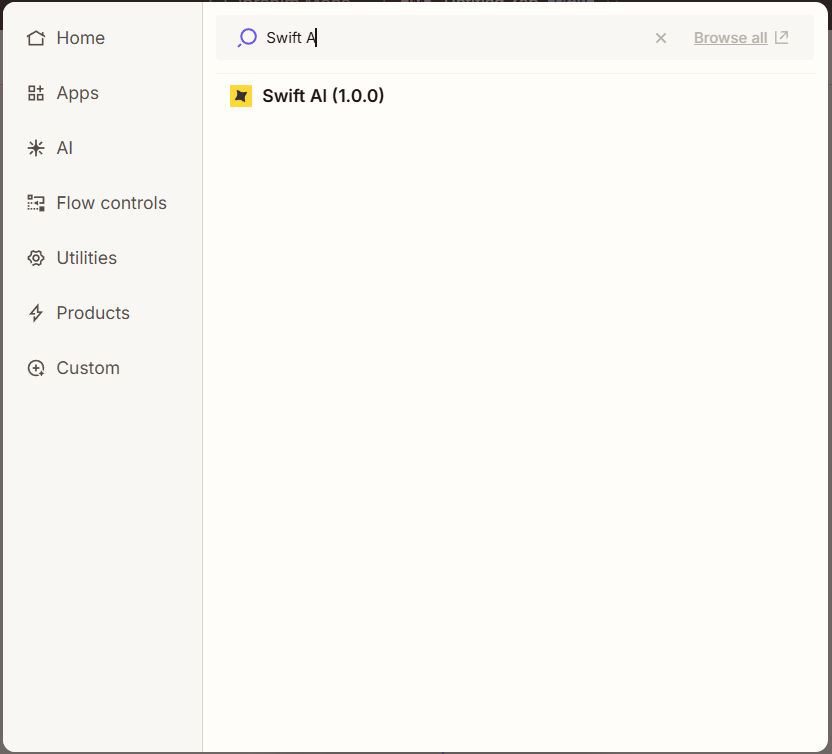Click the Products lightning bolt icon
Viewport: 832px width, 754px height.
pos(36,313)
